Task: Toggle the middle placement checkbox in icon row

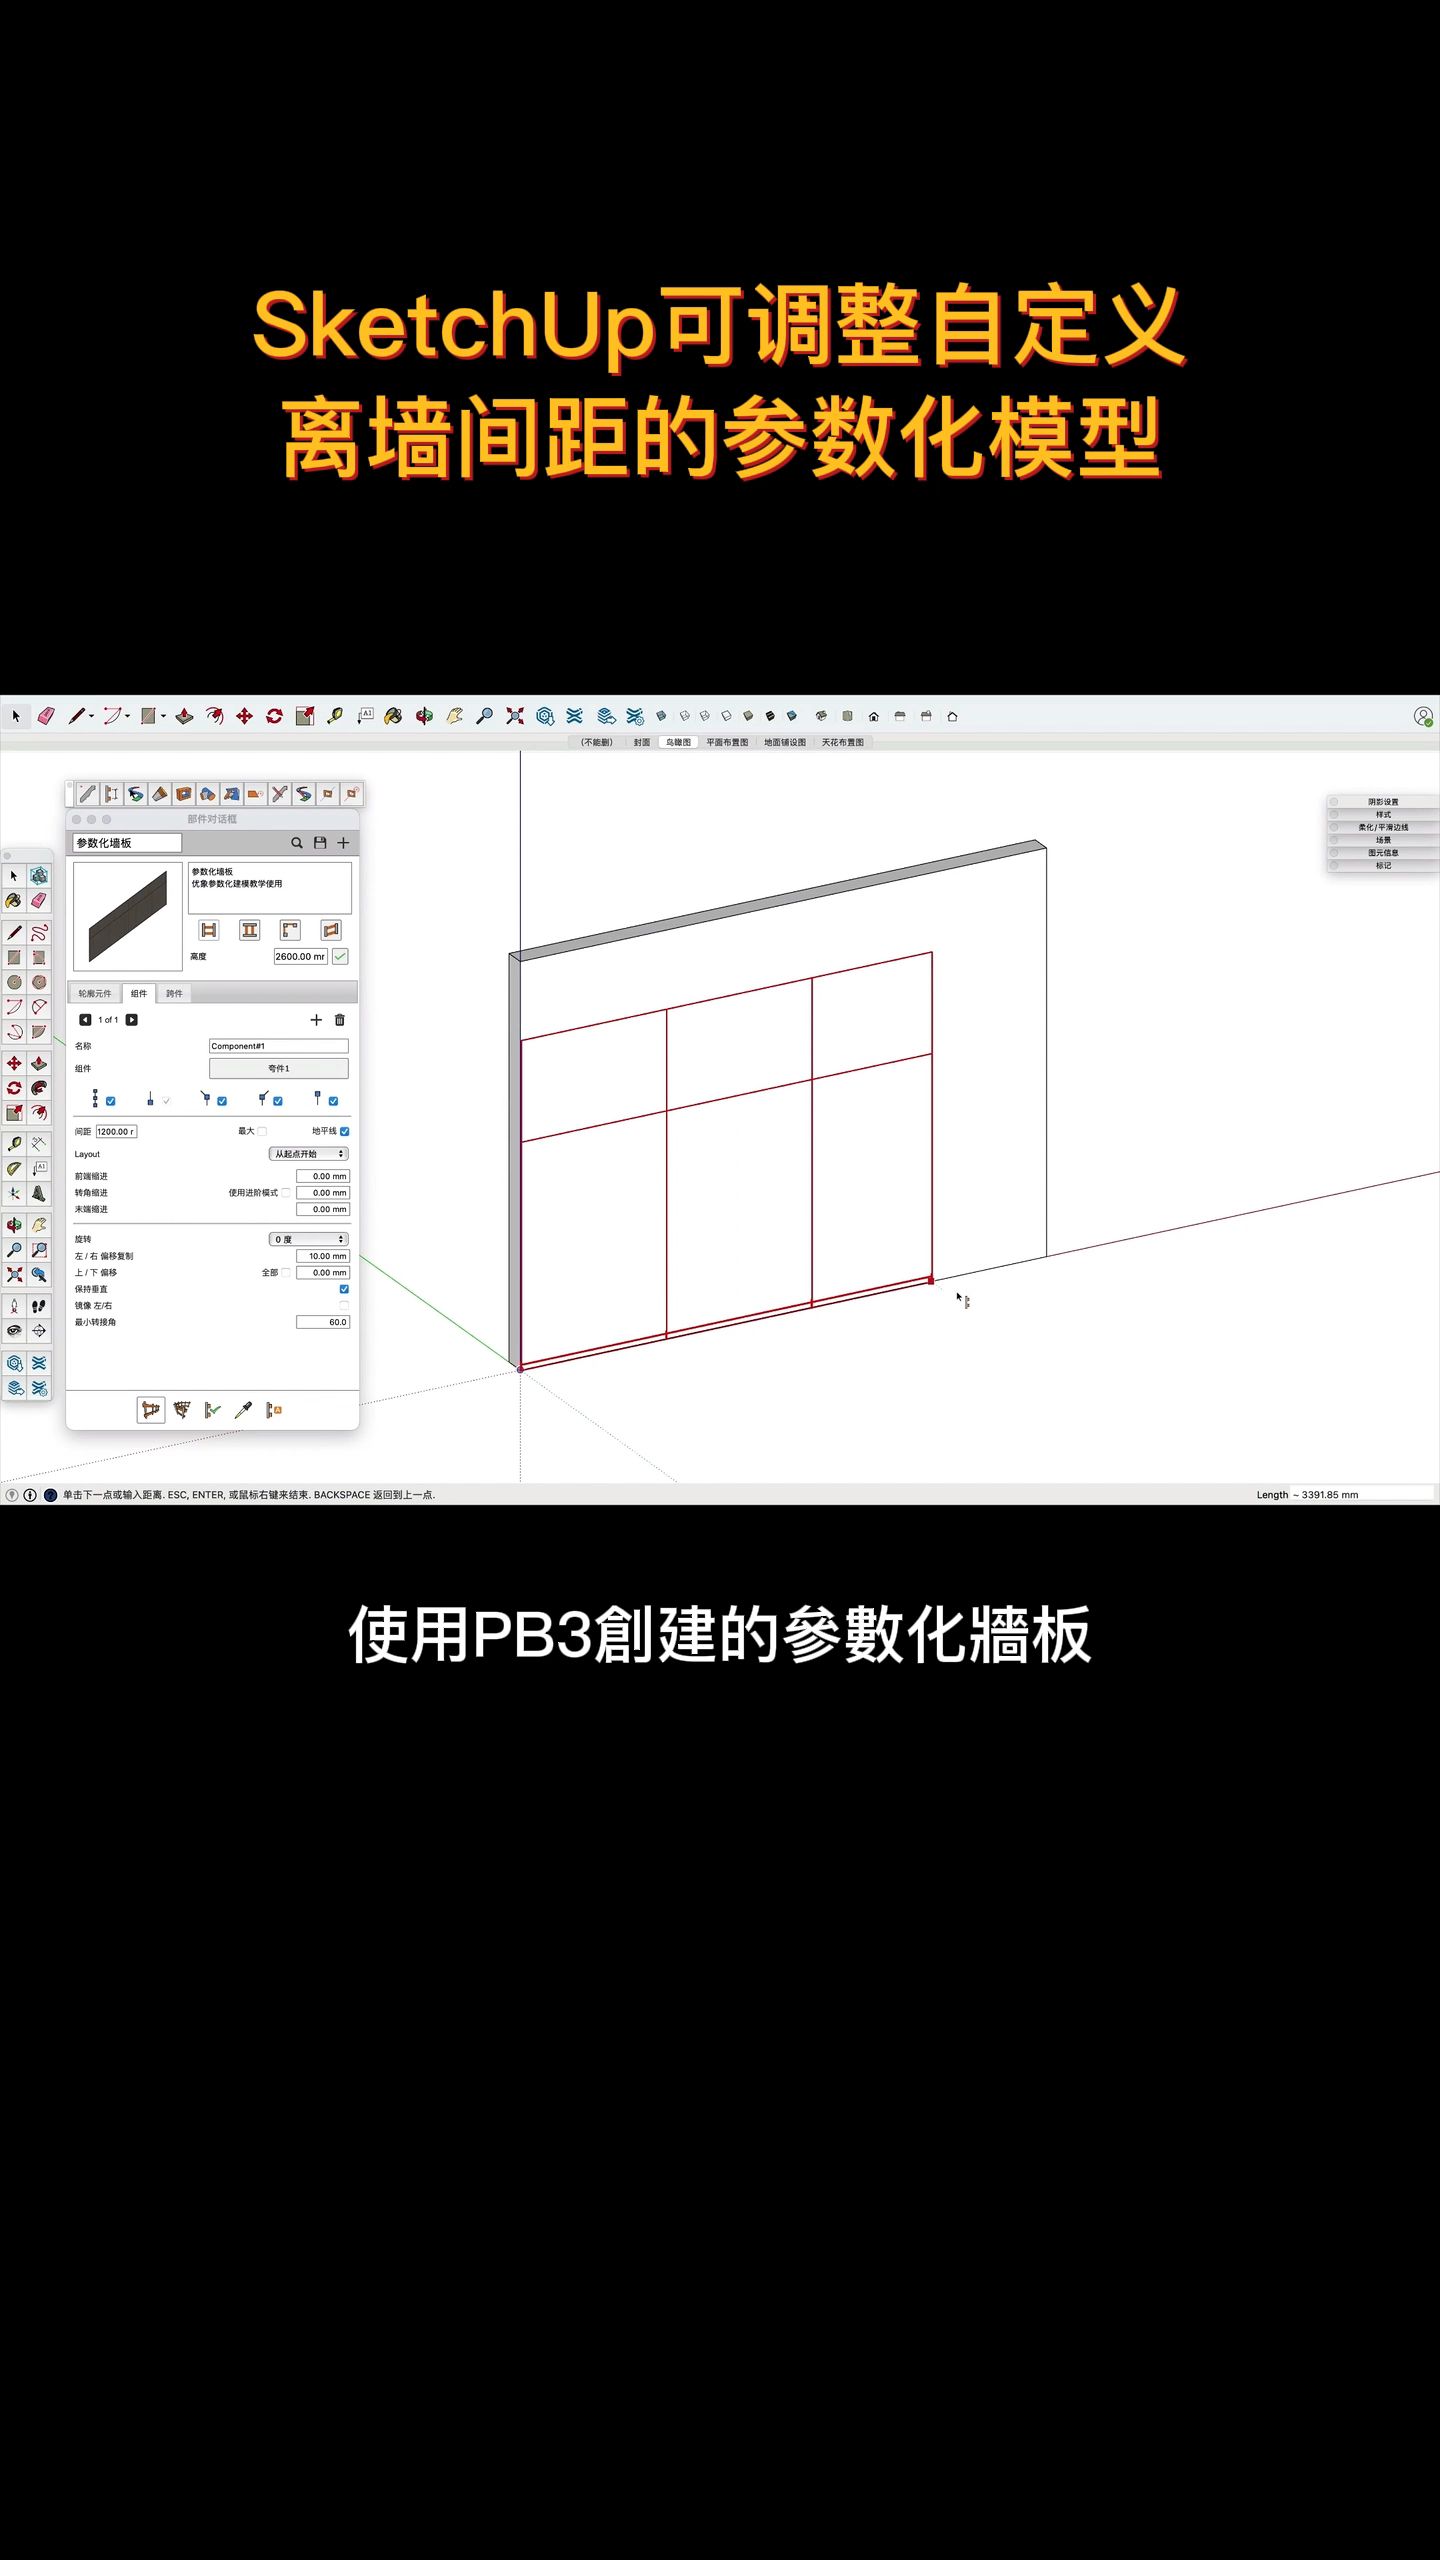Action: (222, 1101)
